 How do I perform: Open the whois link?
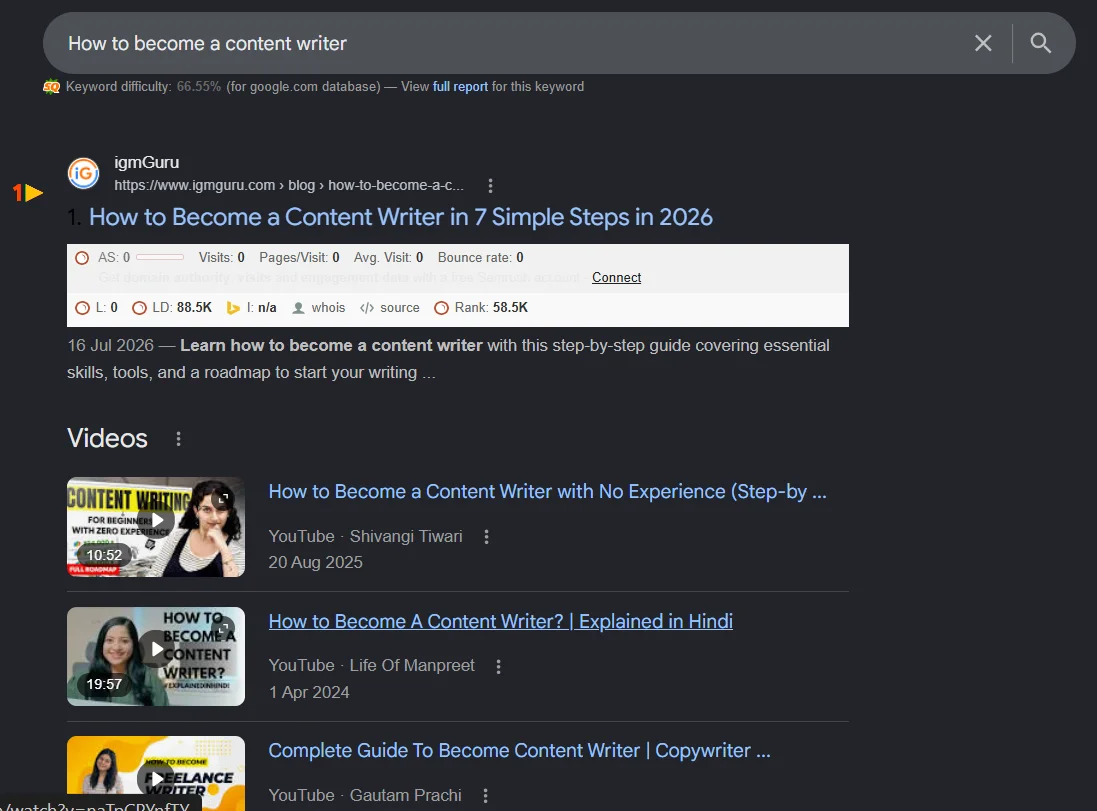click(328, 308)
